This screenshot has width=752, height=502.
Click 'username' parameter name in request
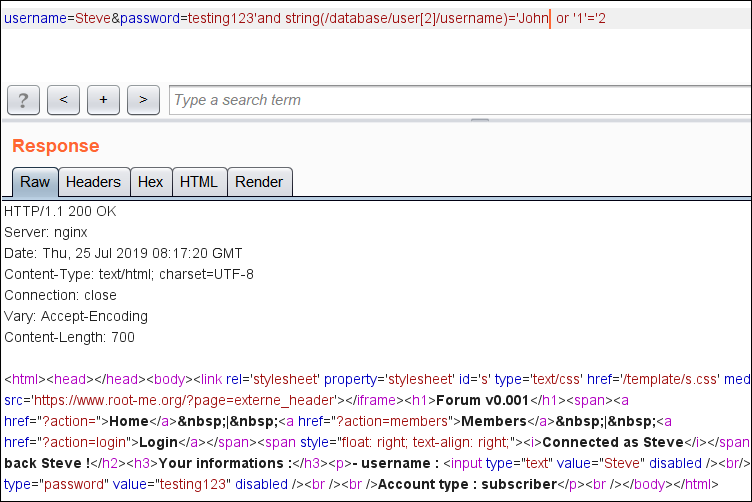(x=35, y=18)
